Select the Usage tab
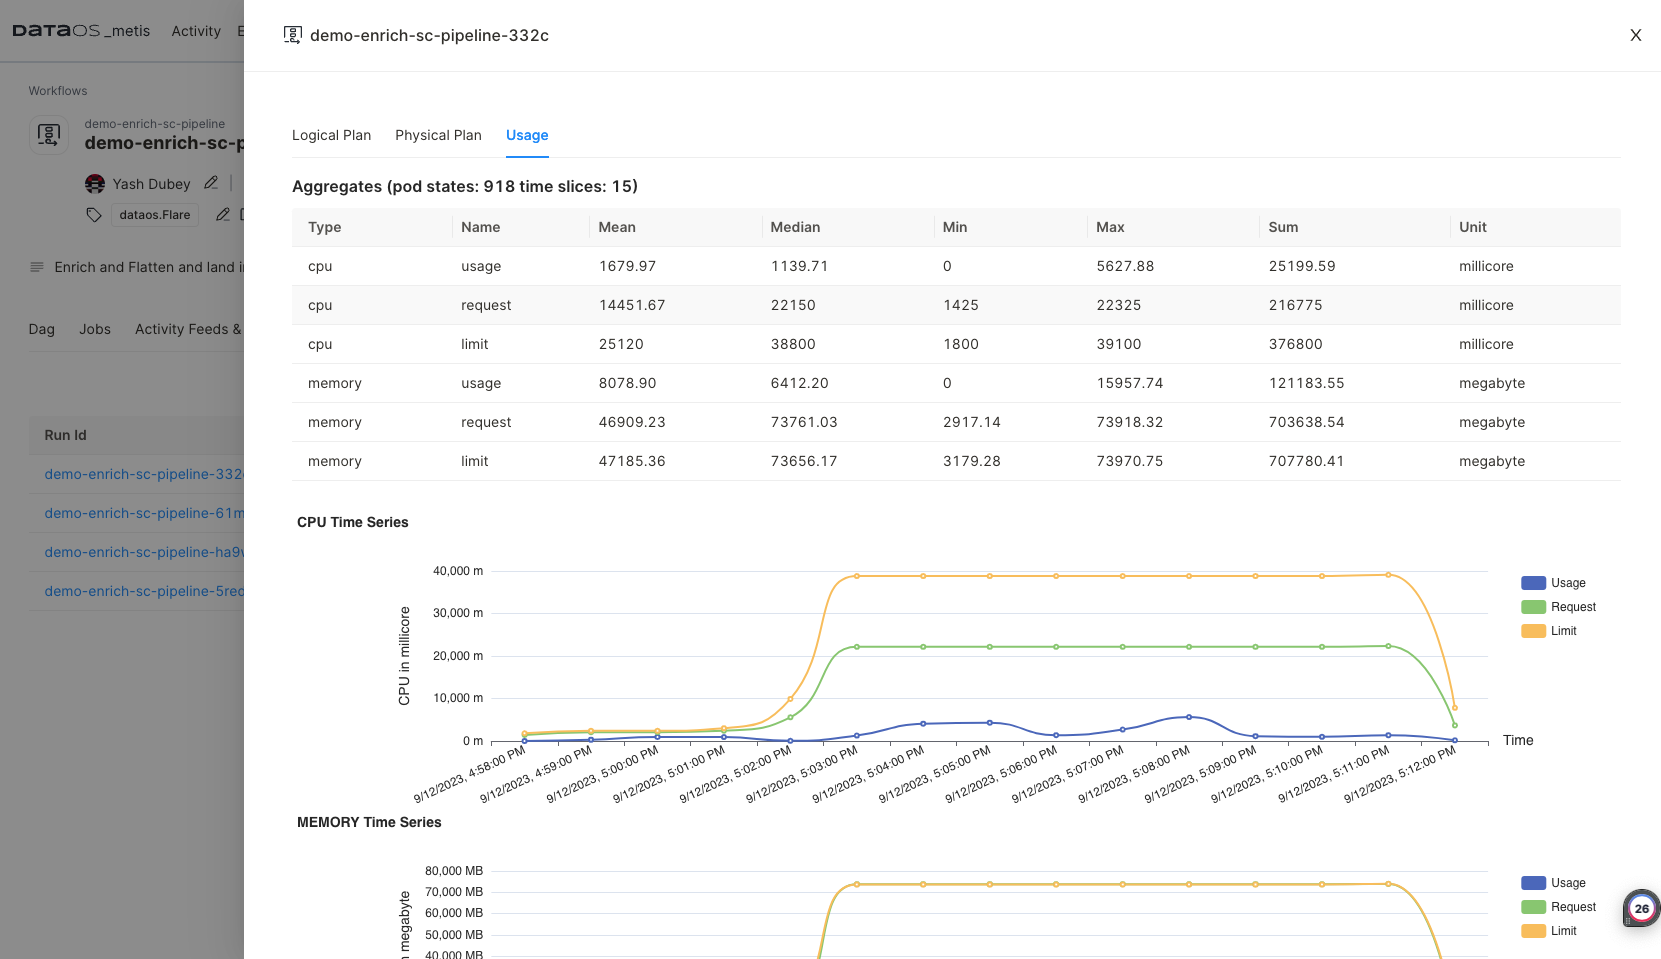Image resolution: width=1661 pixels, height=959 pixels. coord(527,135)
